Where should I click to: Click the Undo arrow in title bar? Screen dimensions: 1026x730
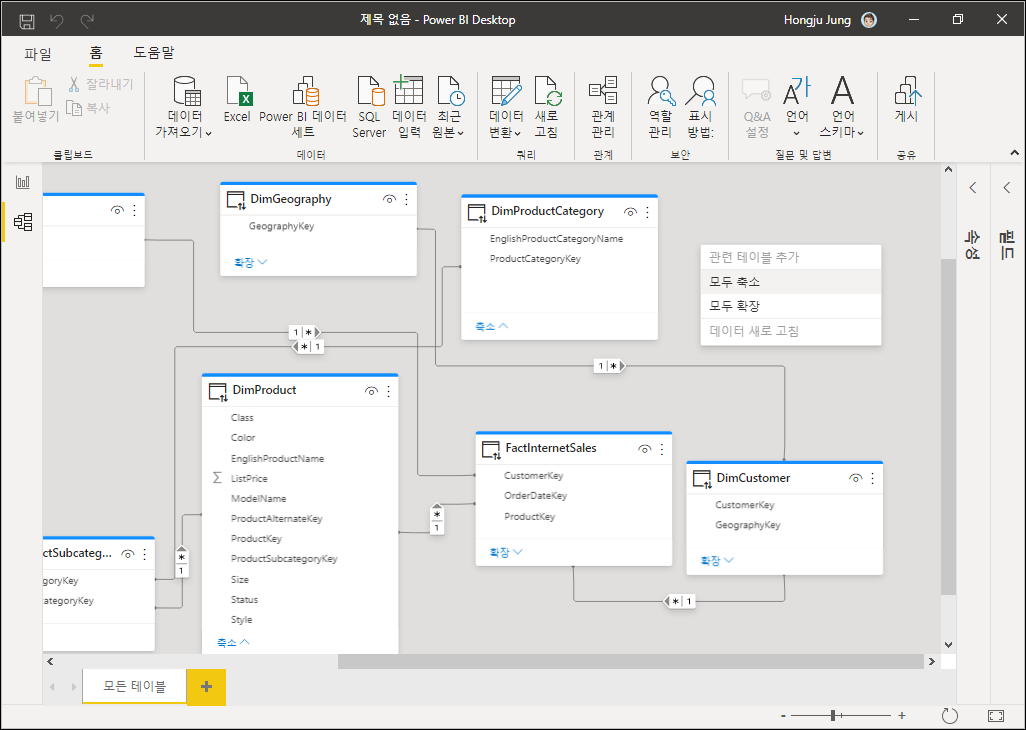pos(57,21)
